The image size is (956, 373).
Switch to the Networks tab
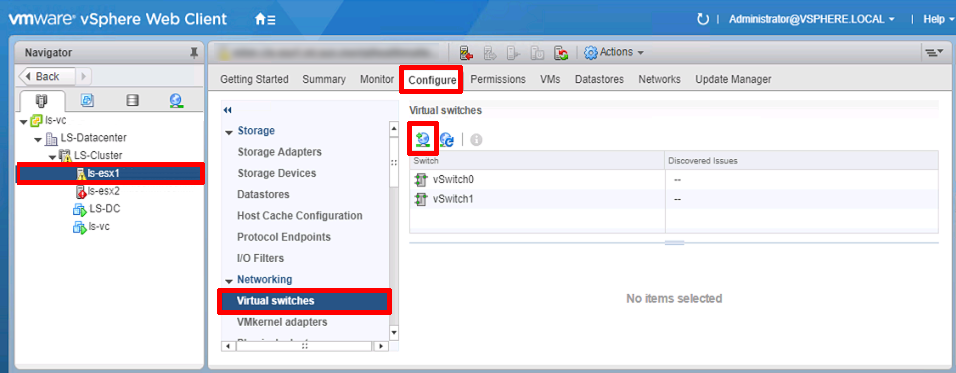659,79
